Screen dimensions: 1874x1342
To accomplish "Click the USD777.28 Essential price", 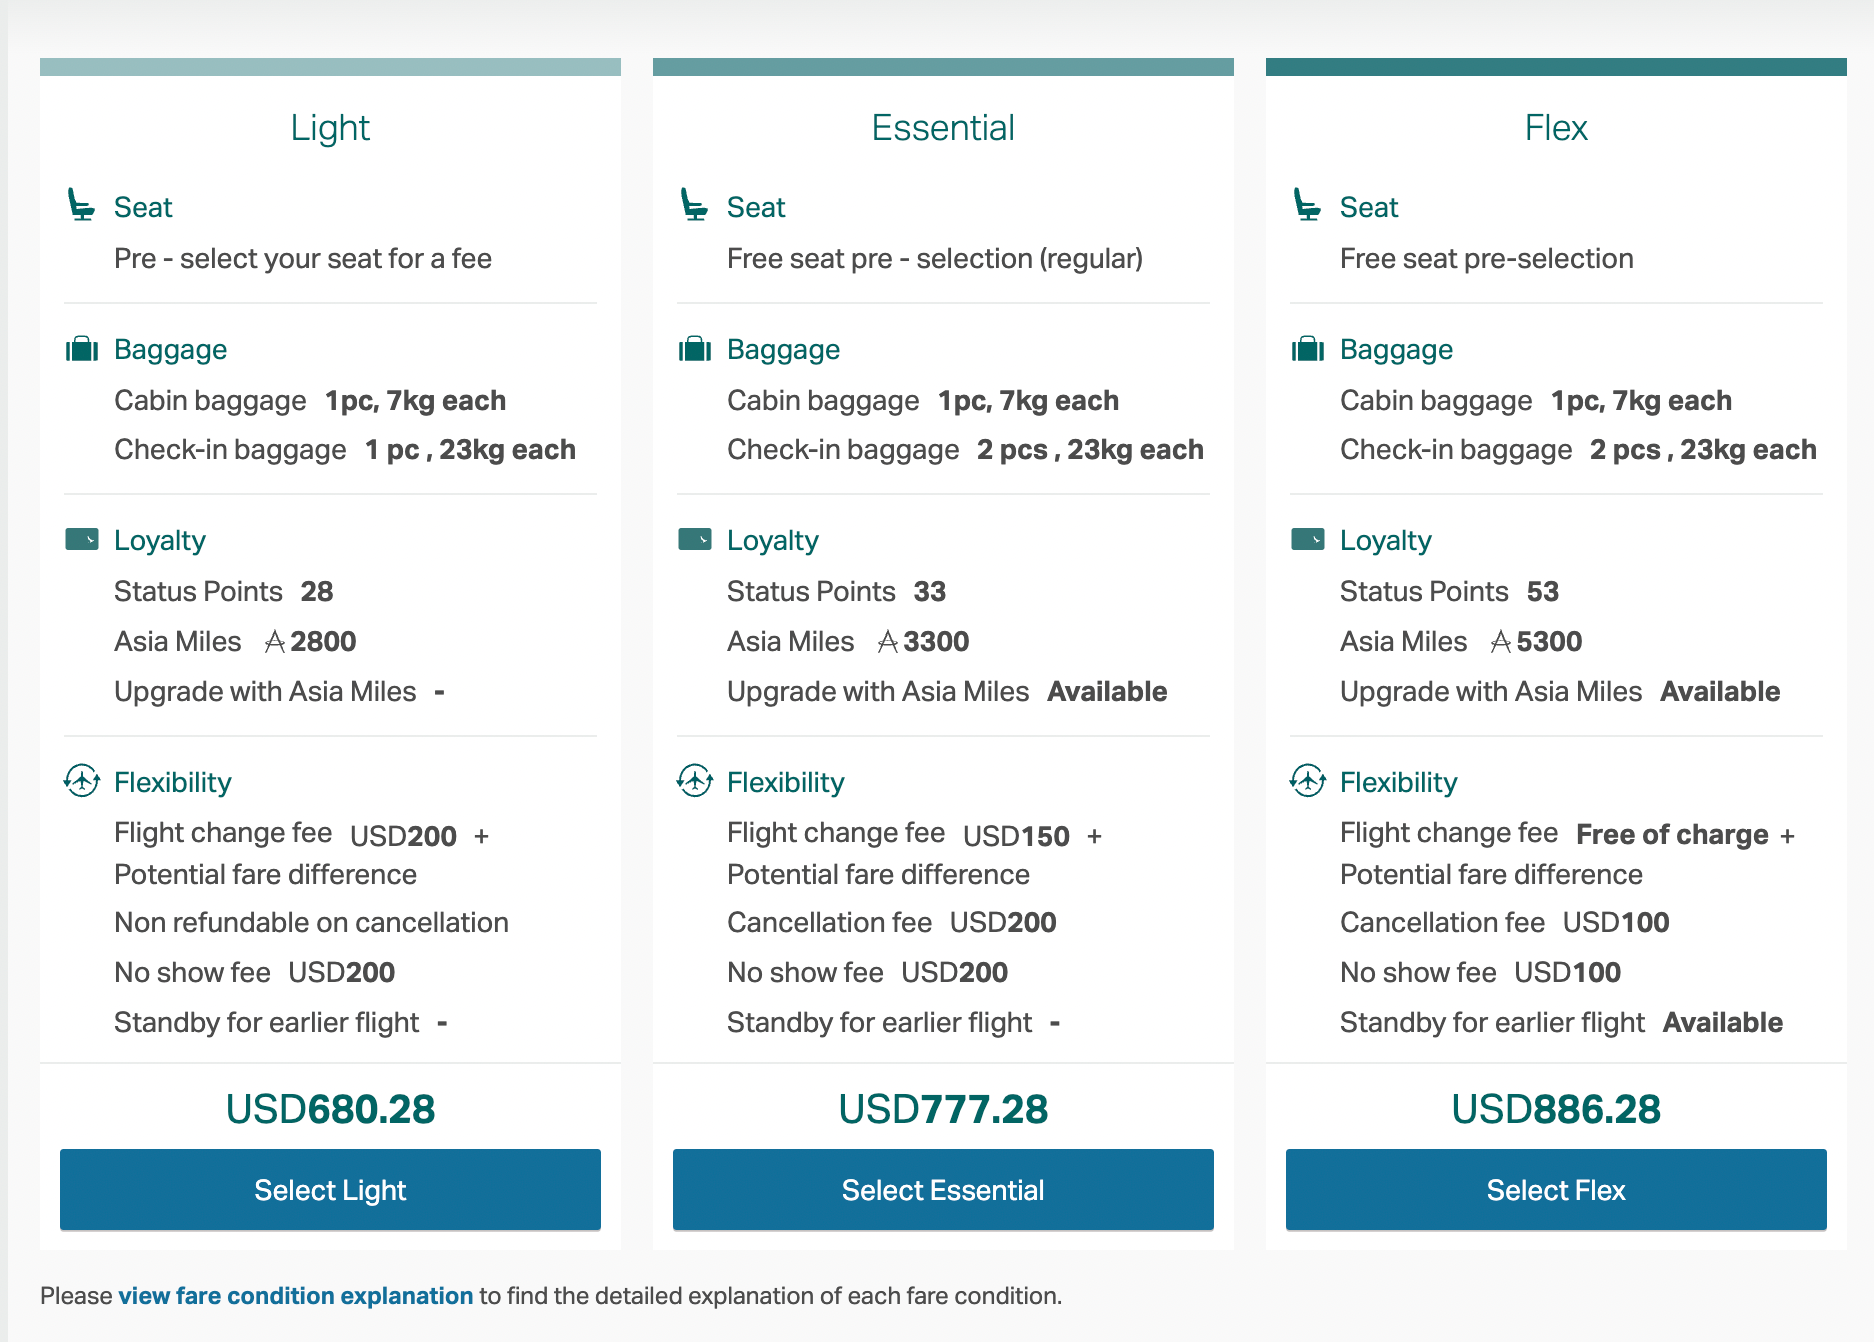I will click(x=942, y=1108).
